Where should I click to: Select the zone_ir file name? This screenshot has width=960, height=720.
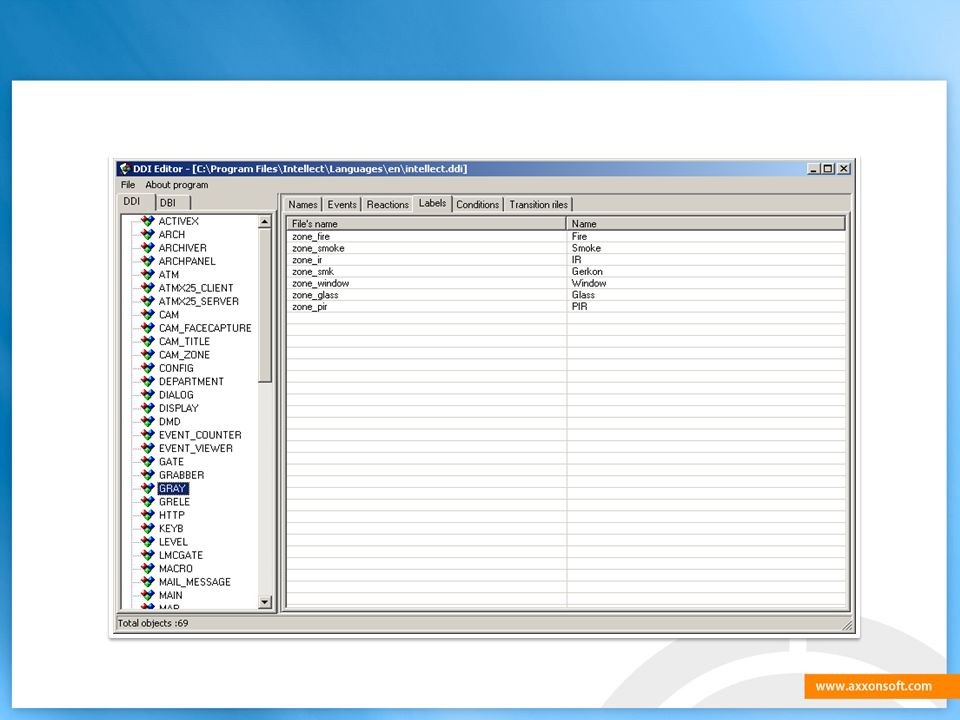(x=307, y=260)
